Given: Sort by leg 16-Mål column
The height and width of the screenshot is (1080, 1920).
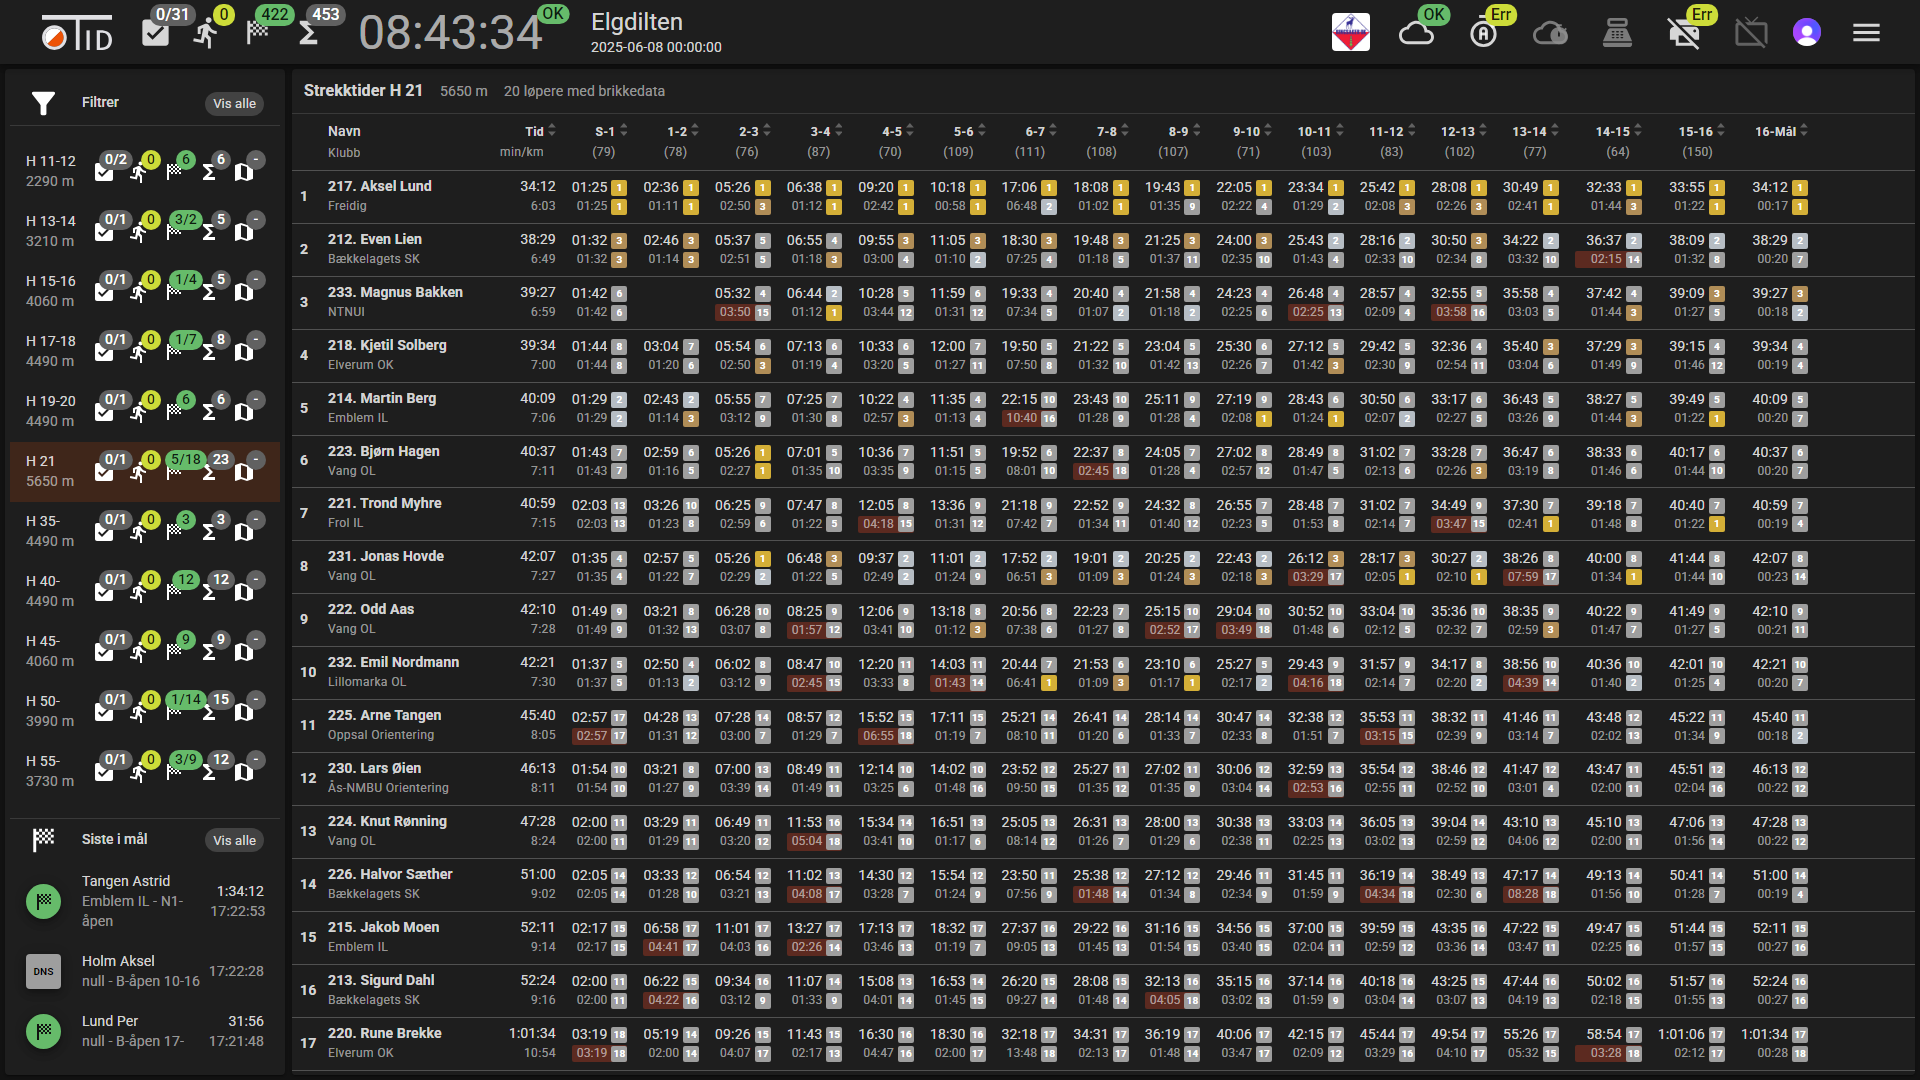Looking at the screenshot, I should tap(1781, 131).
